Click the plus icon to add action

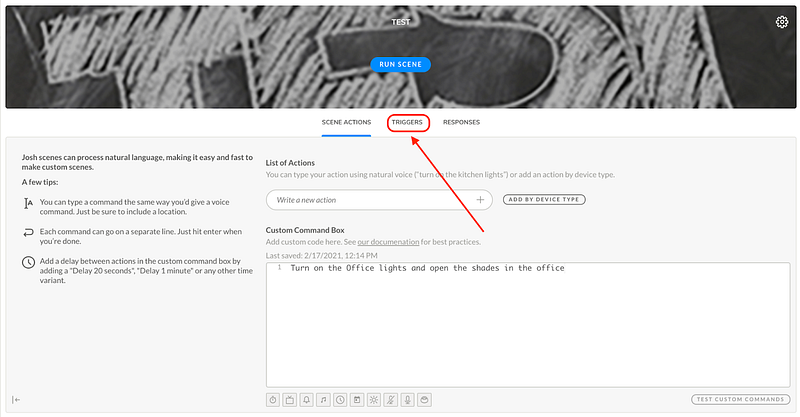[480, 200]
